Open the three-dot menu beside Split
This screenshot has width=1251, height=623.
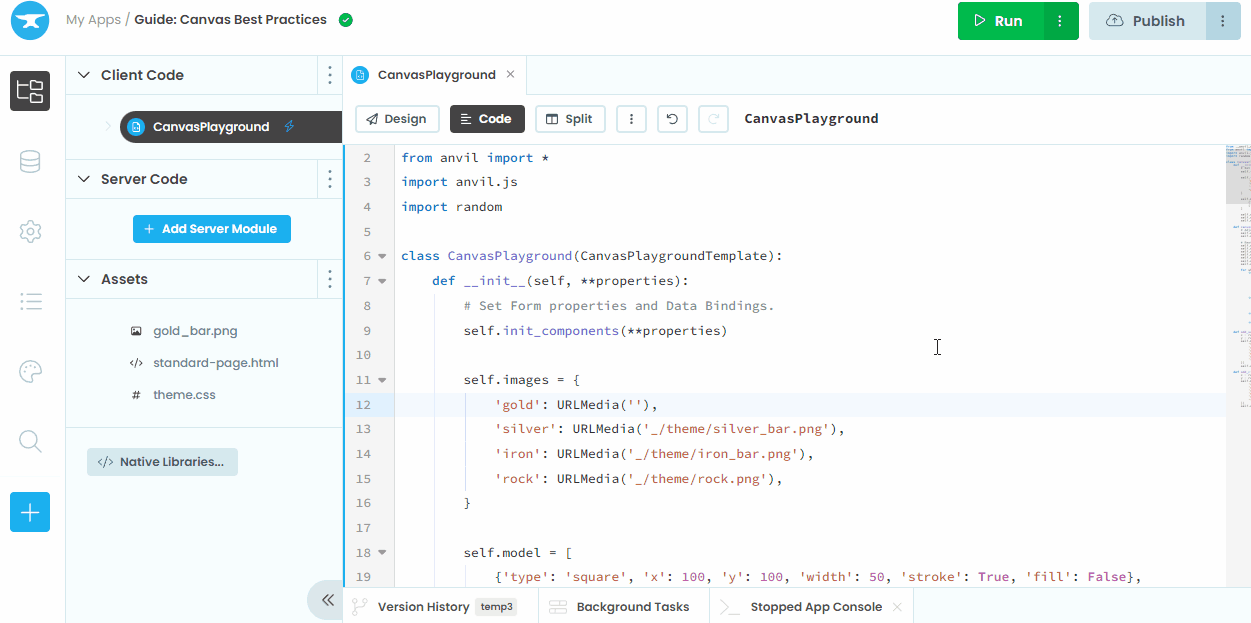point(631,119)
